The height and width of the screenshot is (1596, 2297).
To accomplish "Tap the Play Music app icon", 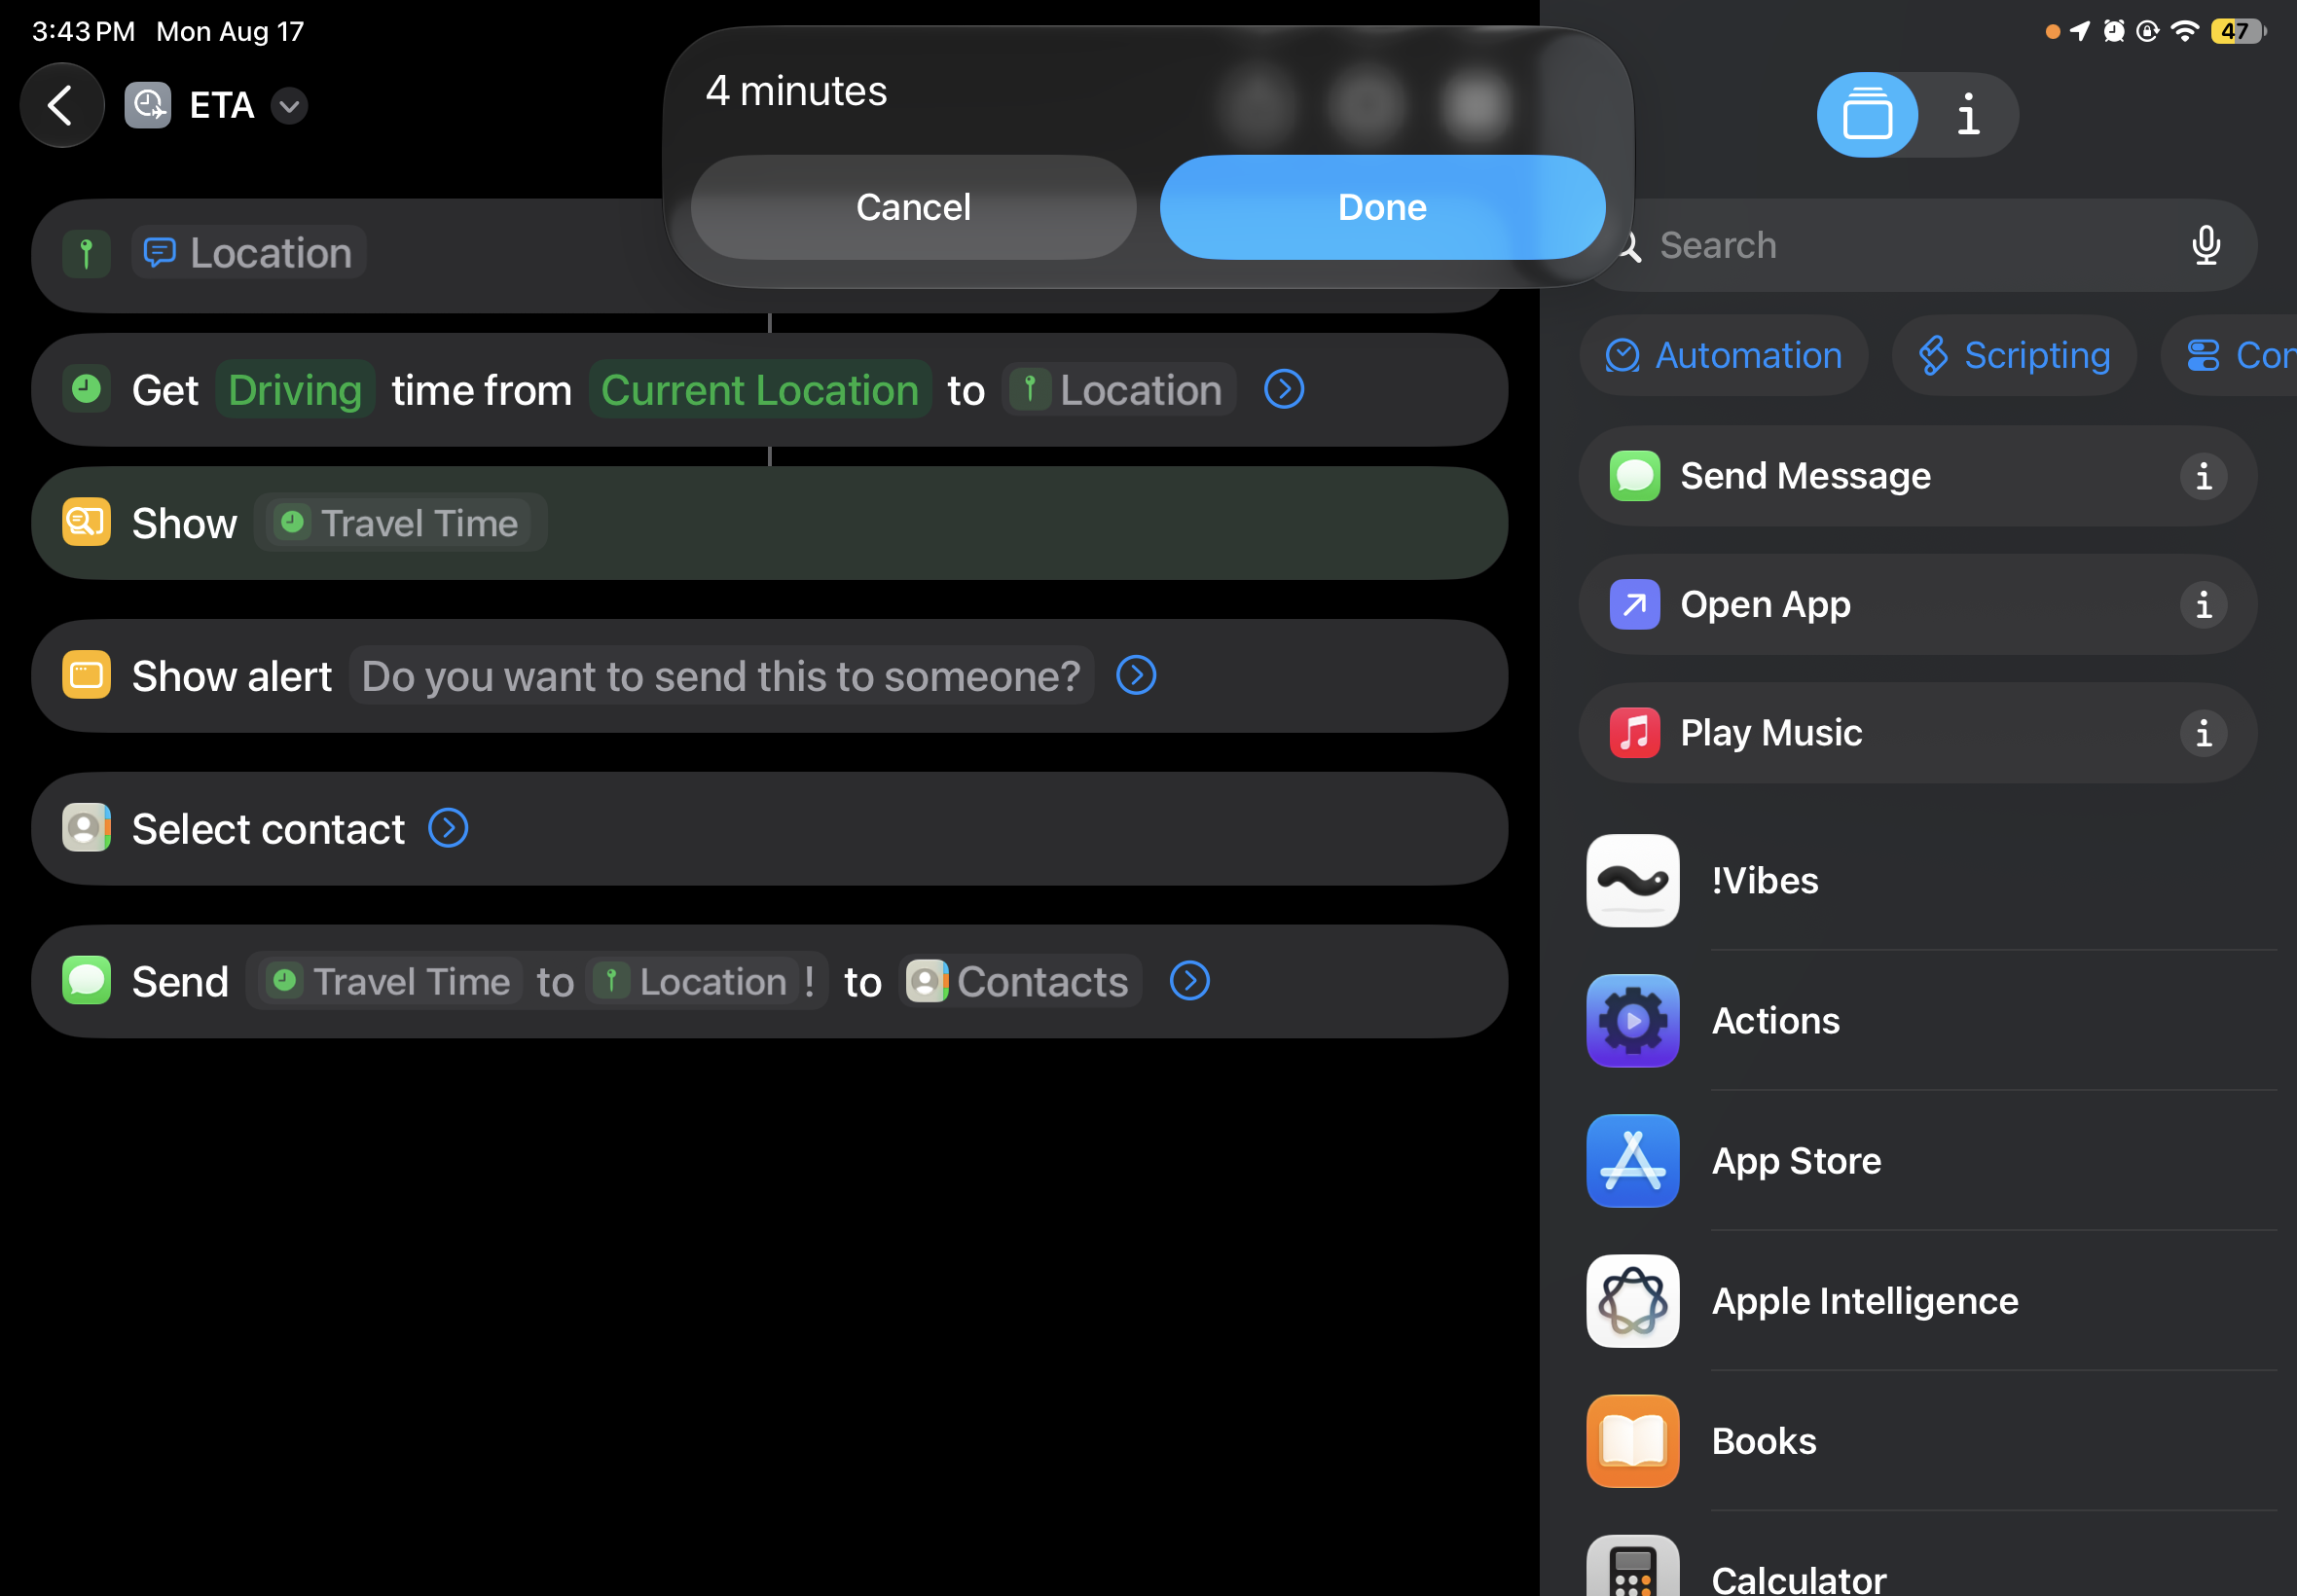I will [x=1635, y=733].
